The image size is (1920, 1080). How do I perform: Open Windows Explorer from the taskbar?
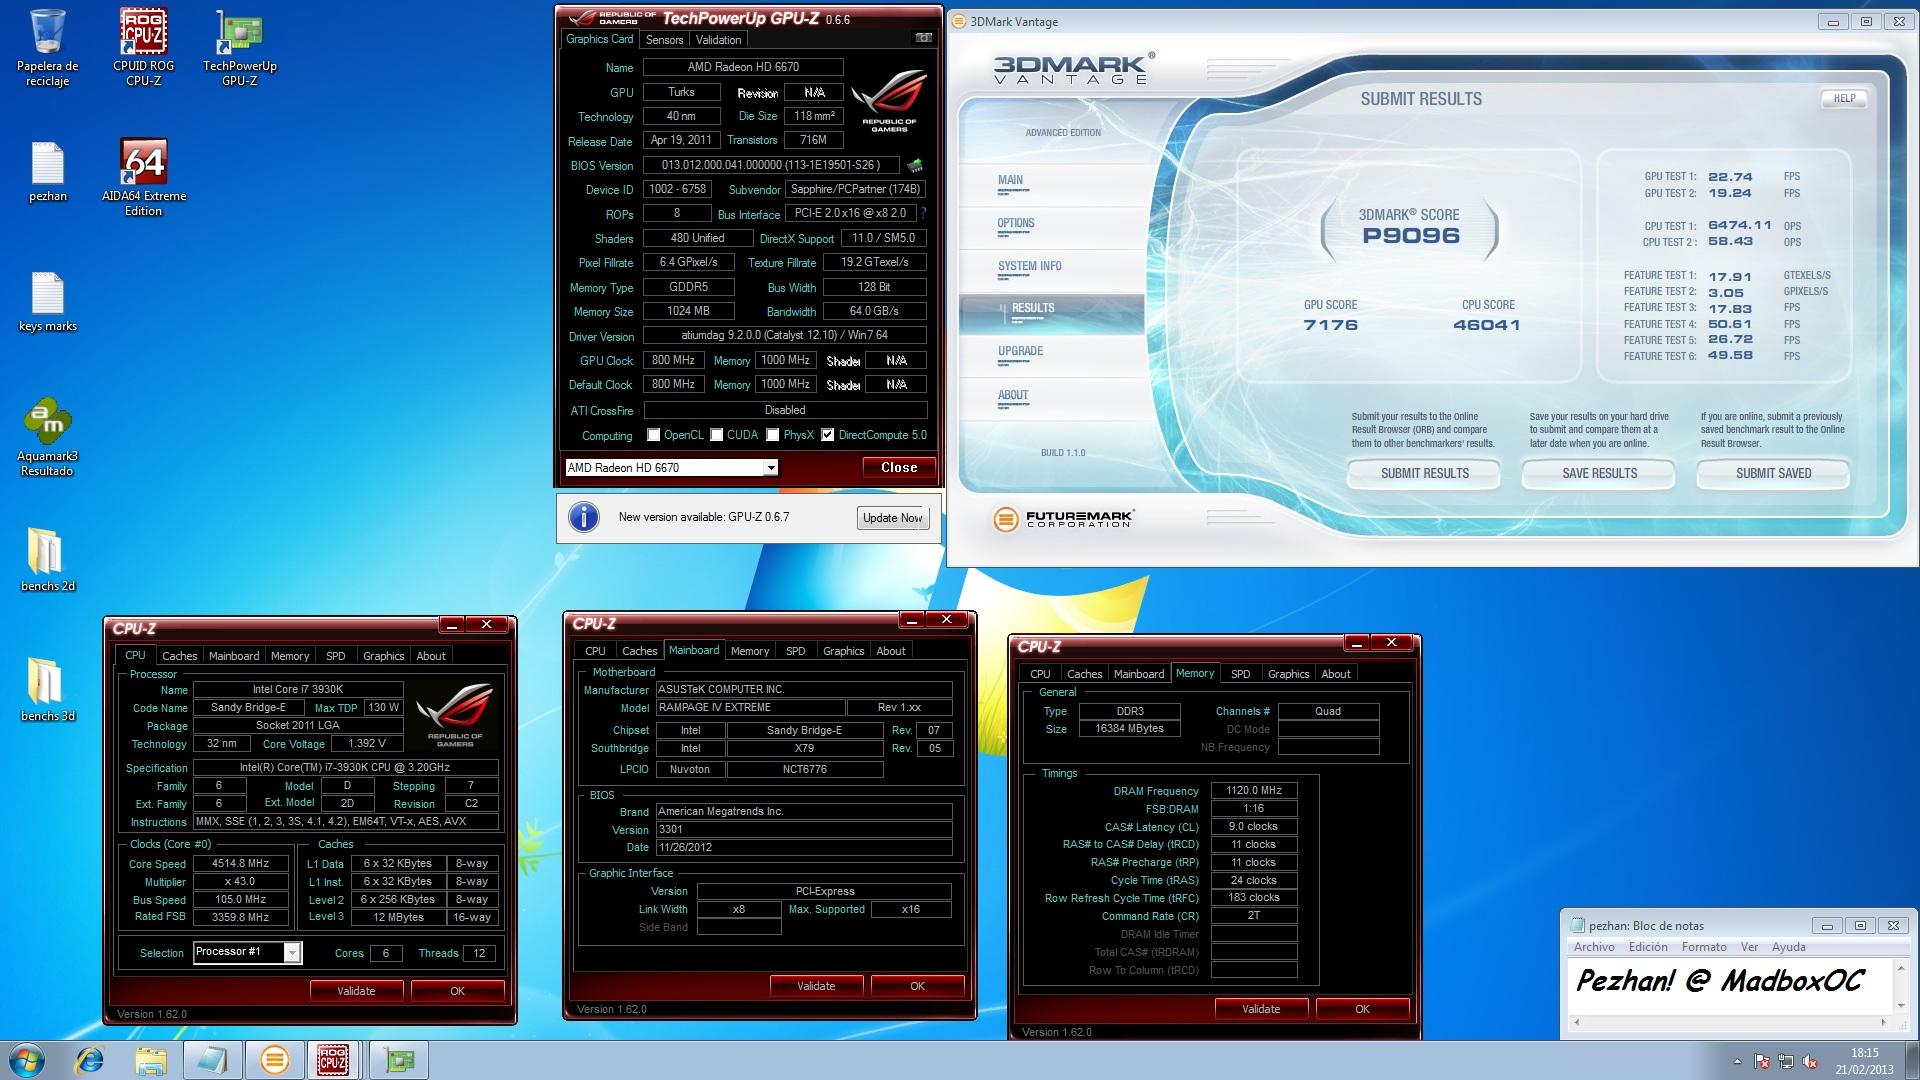(151, 1060)
